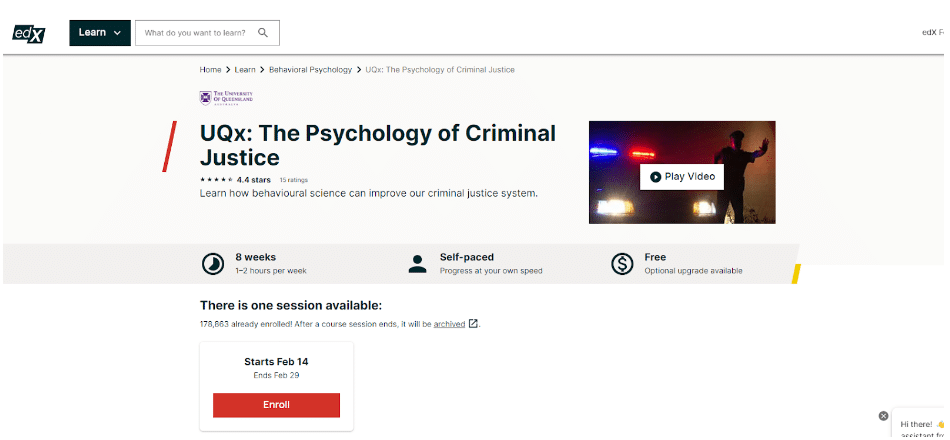Viewport: 950px width, 440px height.
Task: Close the chat assistant popup
Action: point(883,416)
